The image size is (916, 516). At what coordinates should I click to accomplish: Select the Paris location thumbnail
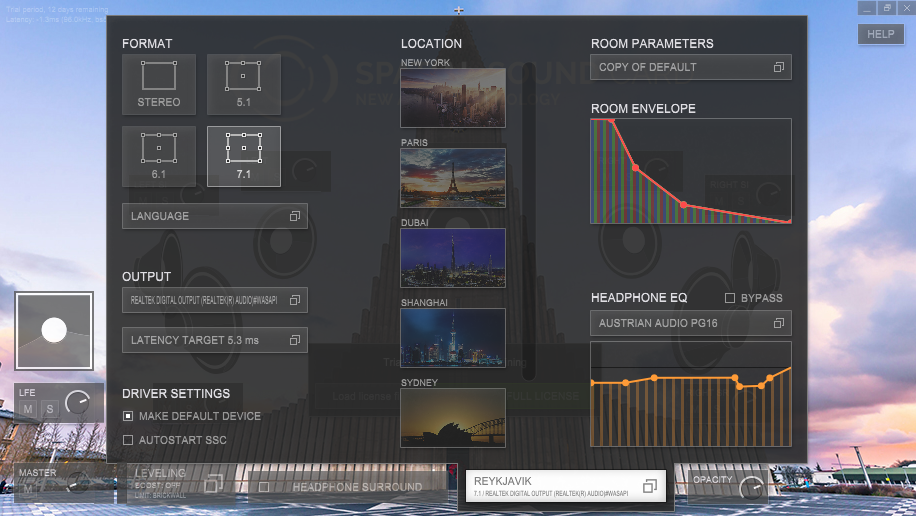pos(452,177)
